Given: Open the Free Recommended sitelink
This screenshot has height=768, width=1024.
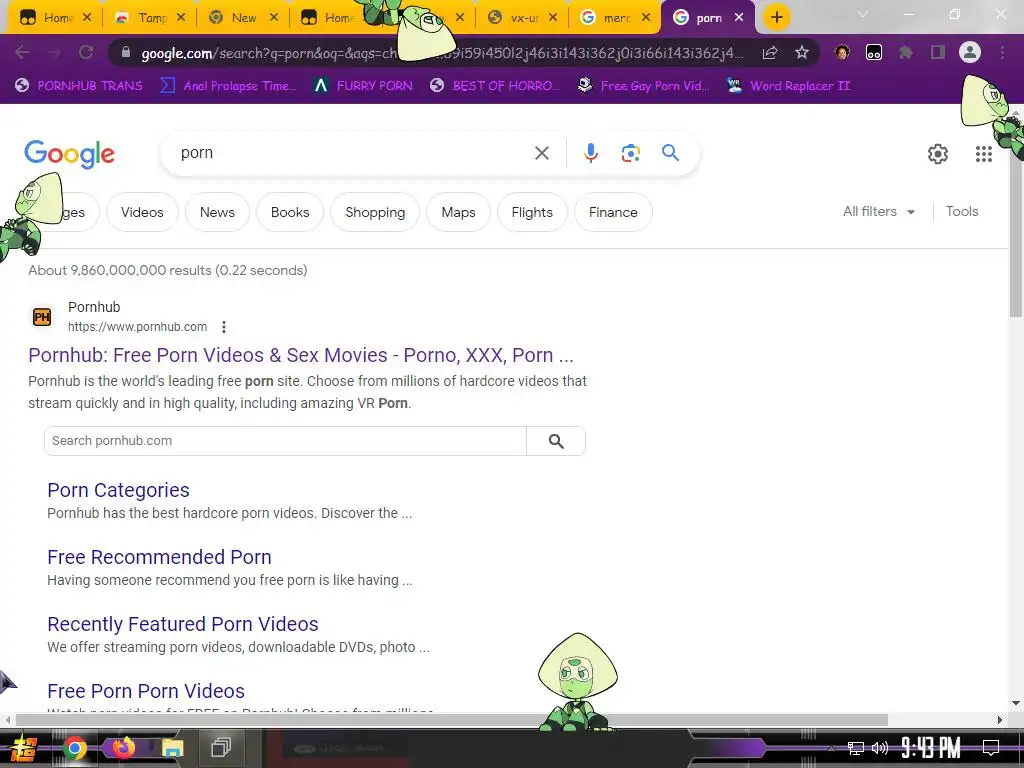Looking at the screenshot, I should (159, 557).
